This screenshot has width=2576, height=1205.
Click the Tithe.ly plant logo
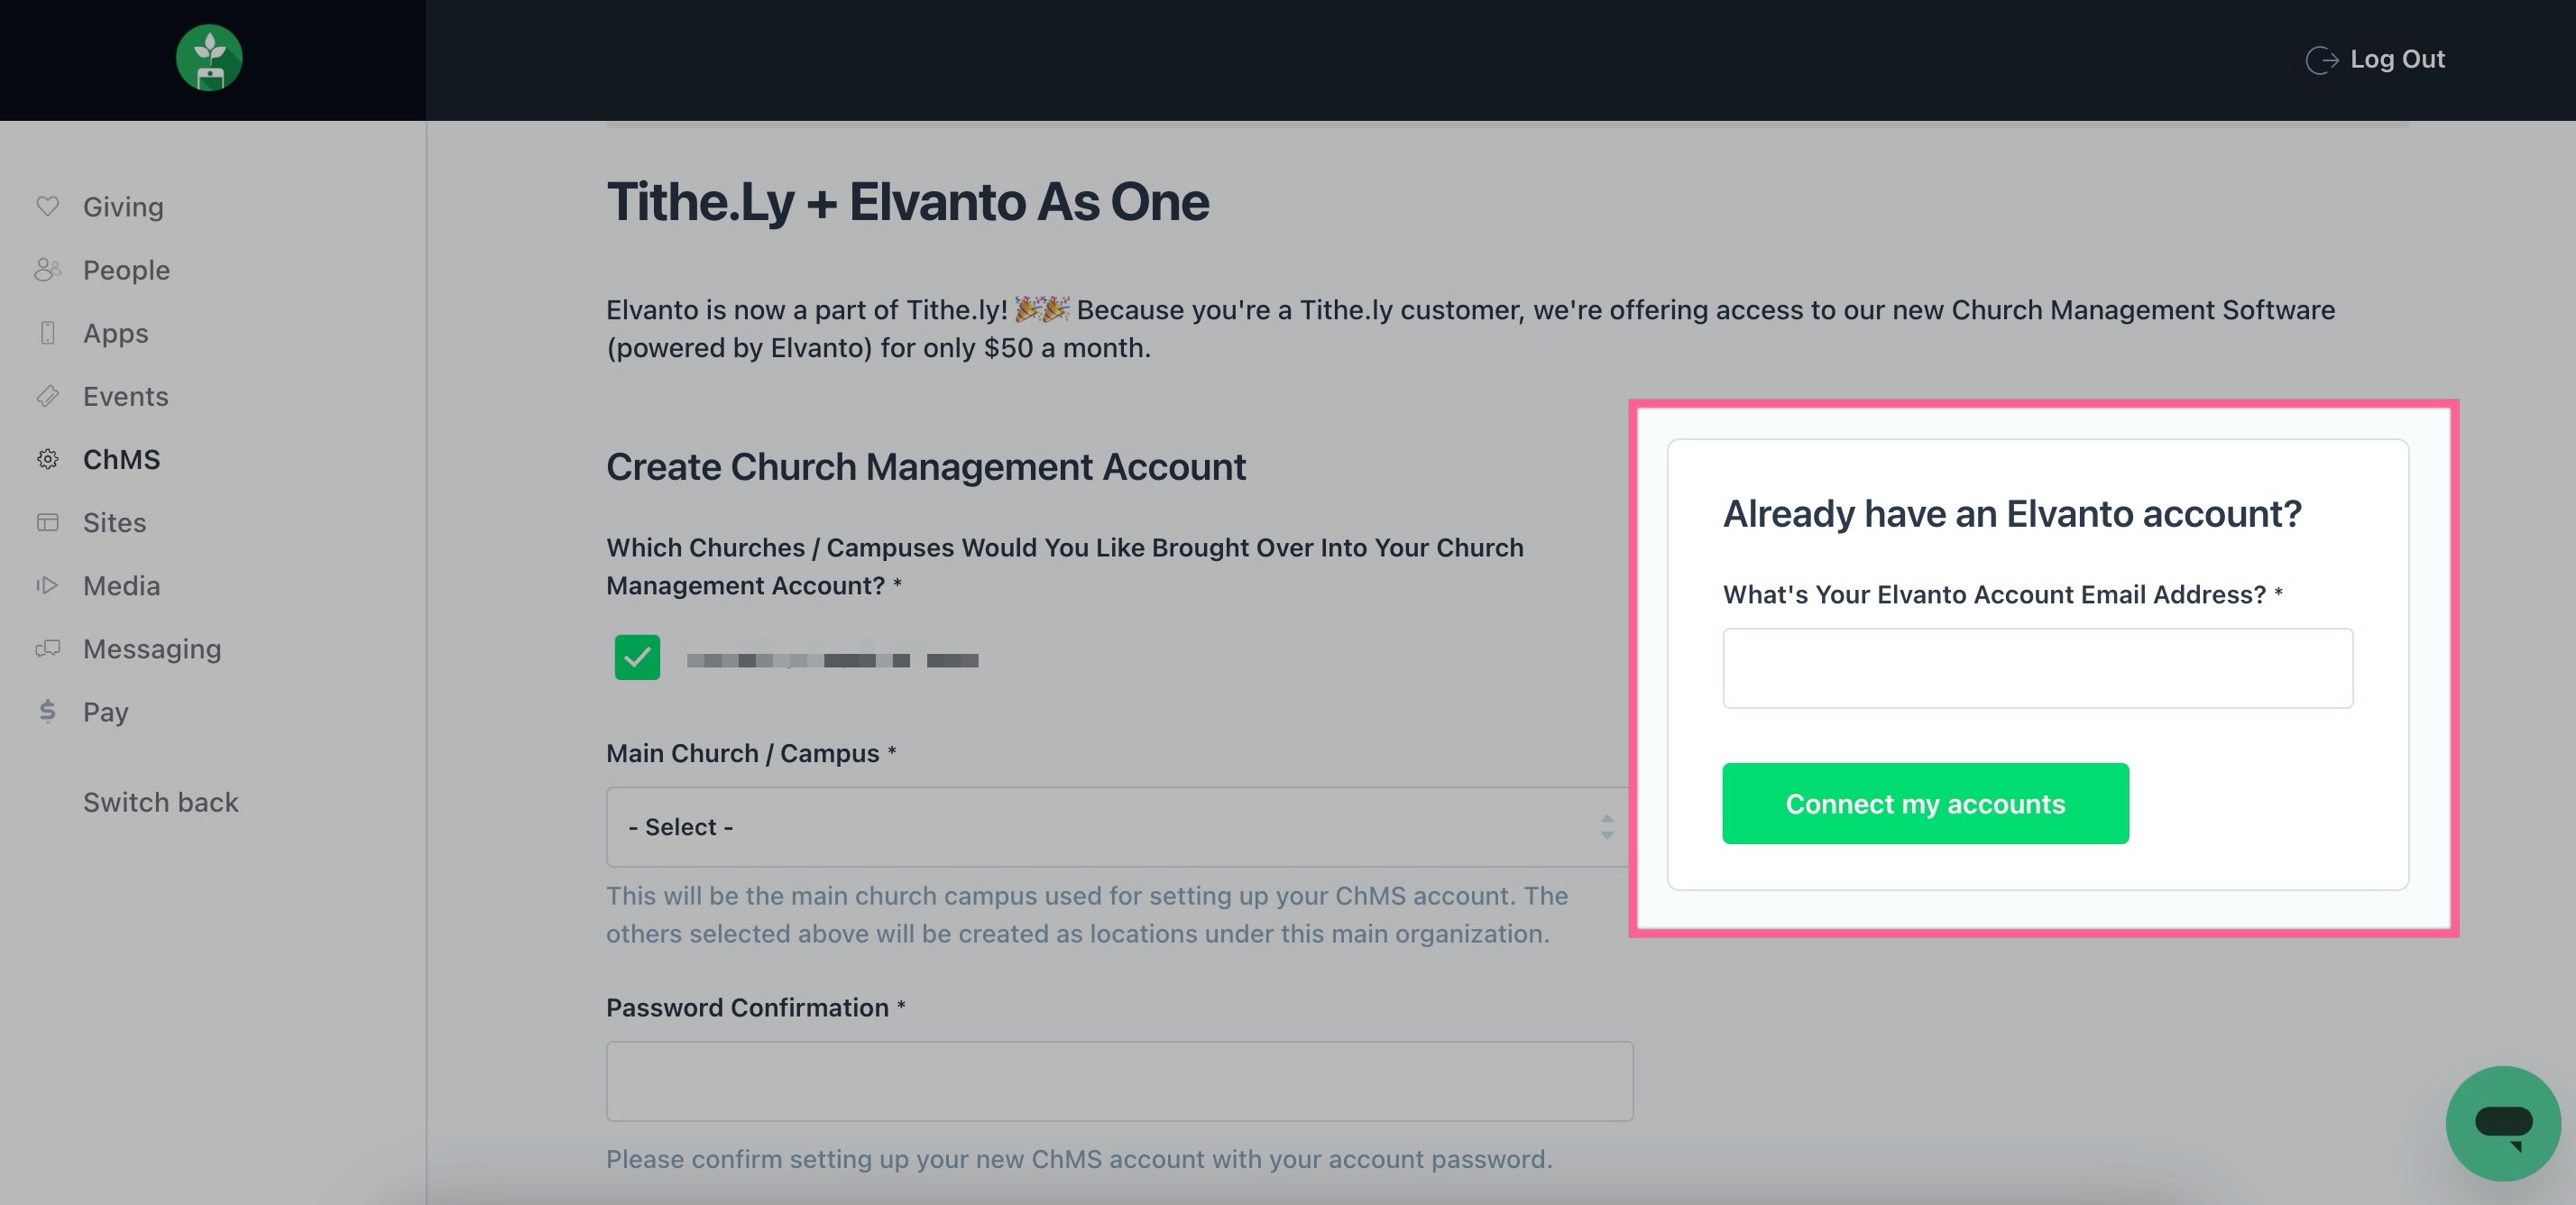tap(209, 58)
